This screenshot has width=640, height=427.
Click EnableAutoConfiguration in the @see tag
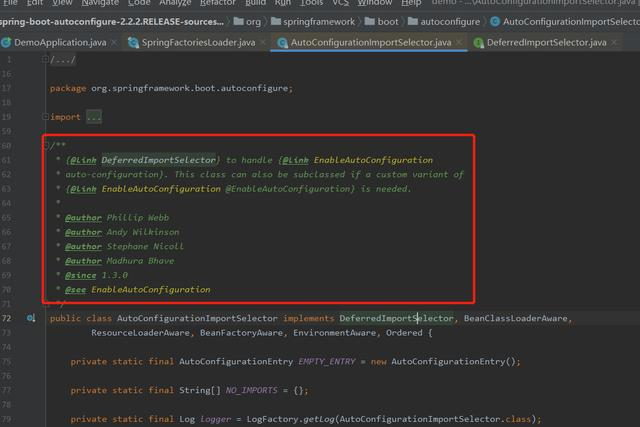coord(151,289)
